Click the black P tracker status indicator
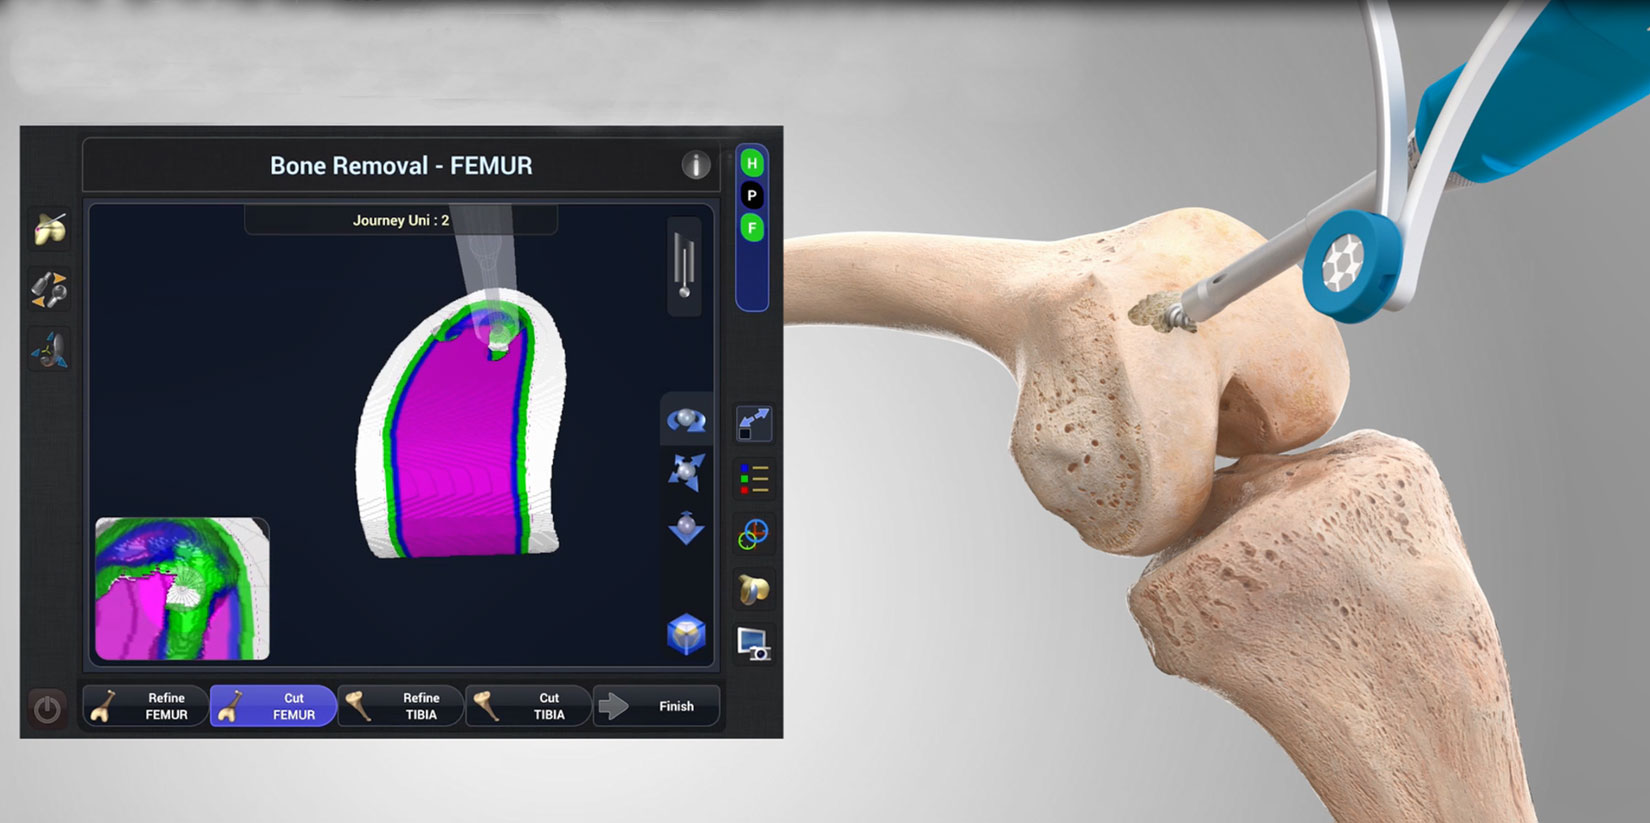This screenshot has height=823, width=1650. click(x=752, y=196)
